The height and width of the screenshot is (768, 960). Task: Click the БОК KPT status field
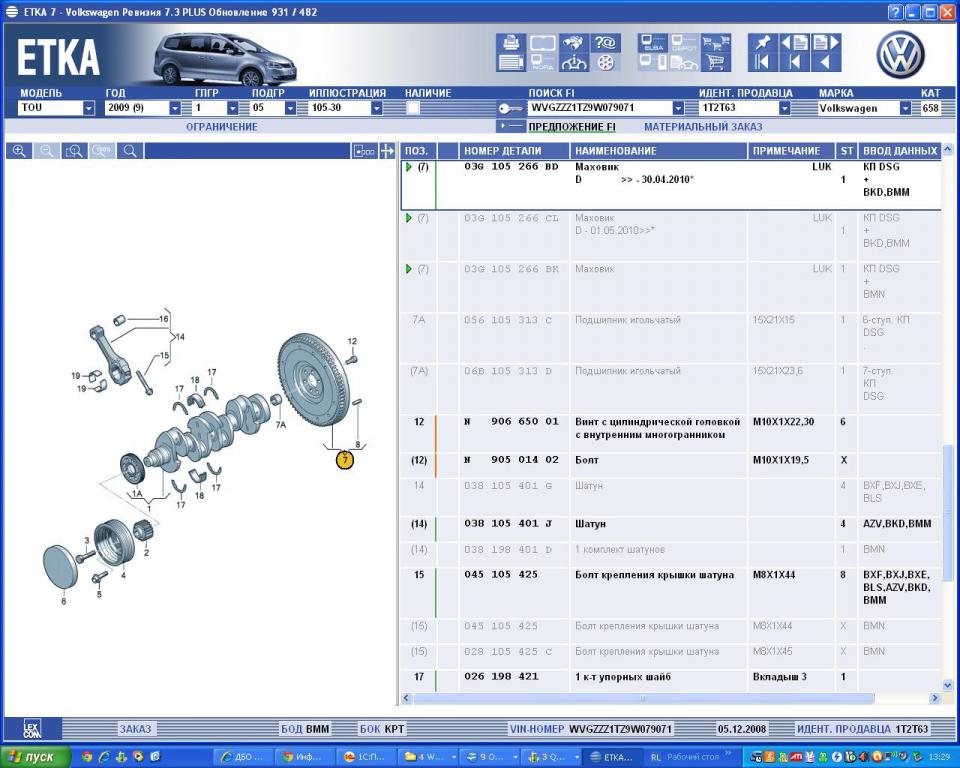(x=381, y=729)
